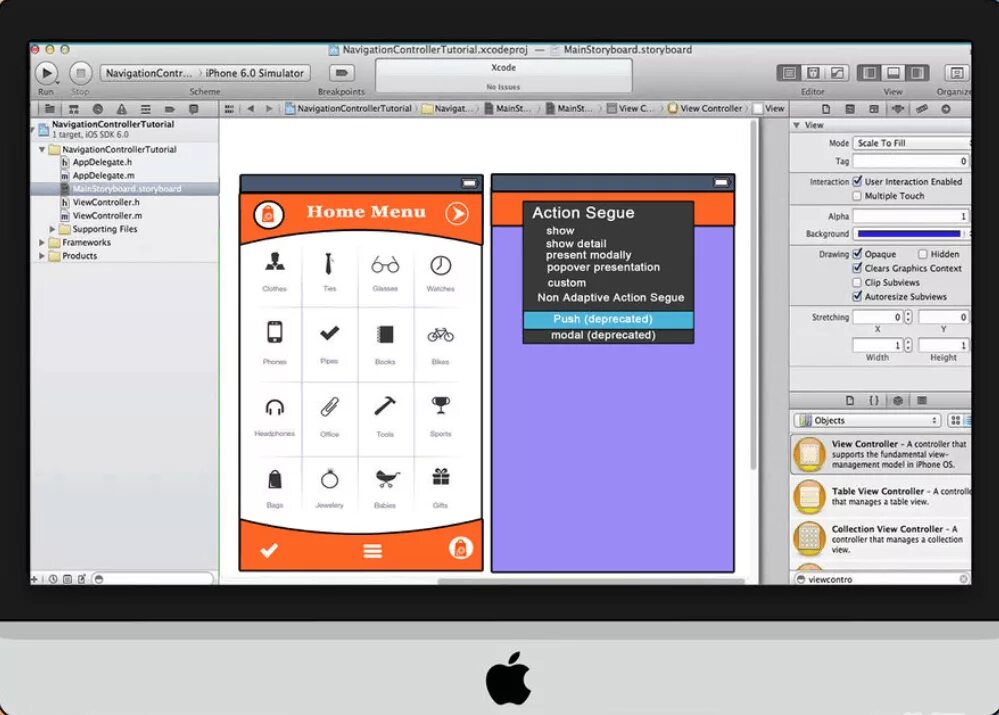Viewport: 999px width, 715px height.
Task: Go back with jump bar left arrow
Action: tap(251, 109)
